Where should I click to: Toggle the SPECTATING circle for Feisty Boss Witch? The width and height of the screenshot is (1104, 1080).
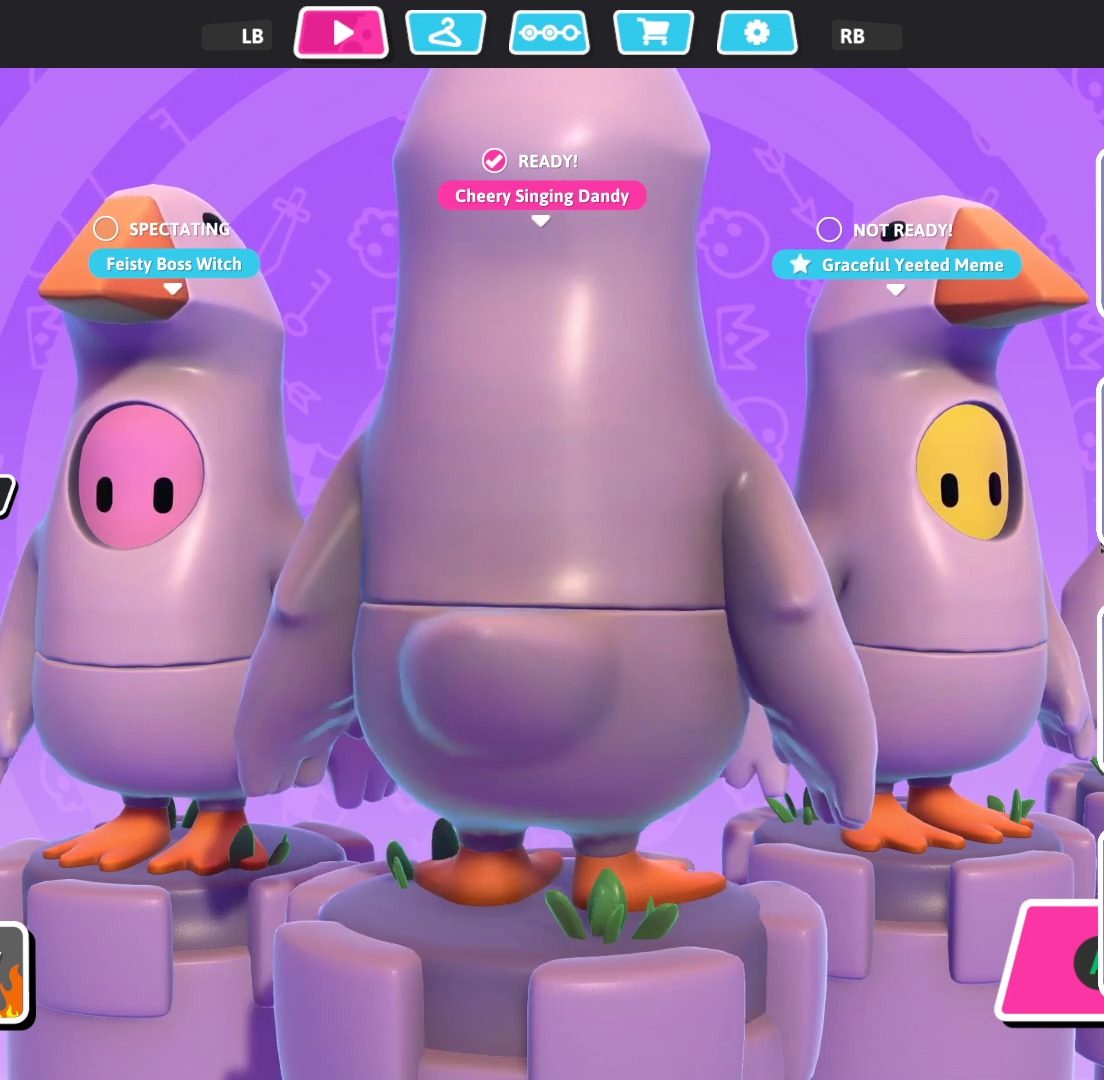click(x=106, y=228)
